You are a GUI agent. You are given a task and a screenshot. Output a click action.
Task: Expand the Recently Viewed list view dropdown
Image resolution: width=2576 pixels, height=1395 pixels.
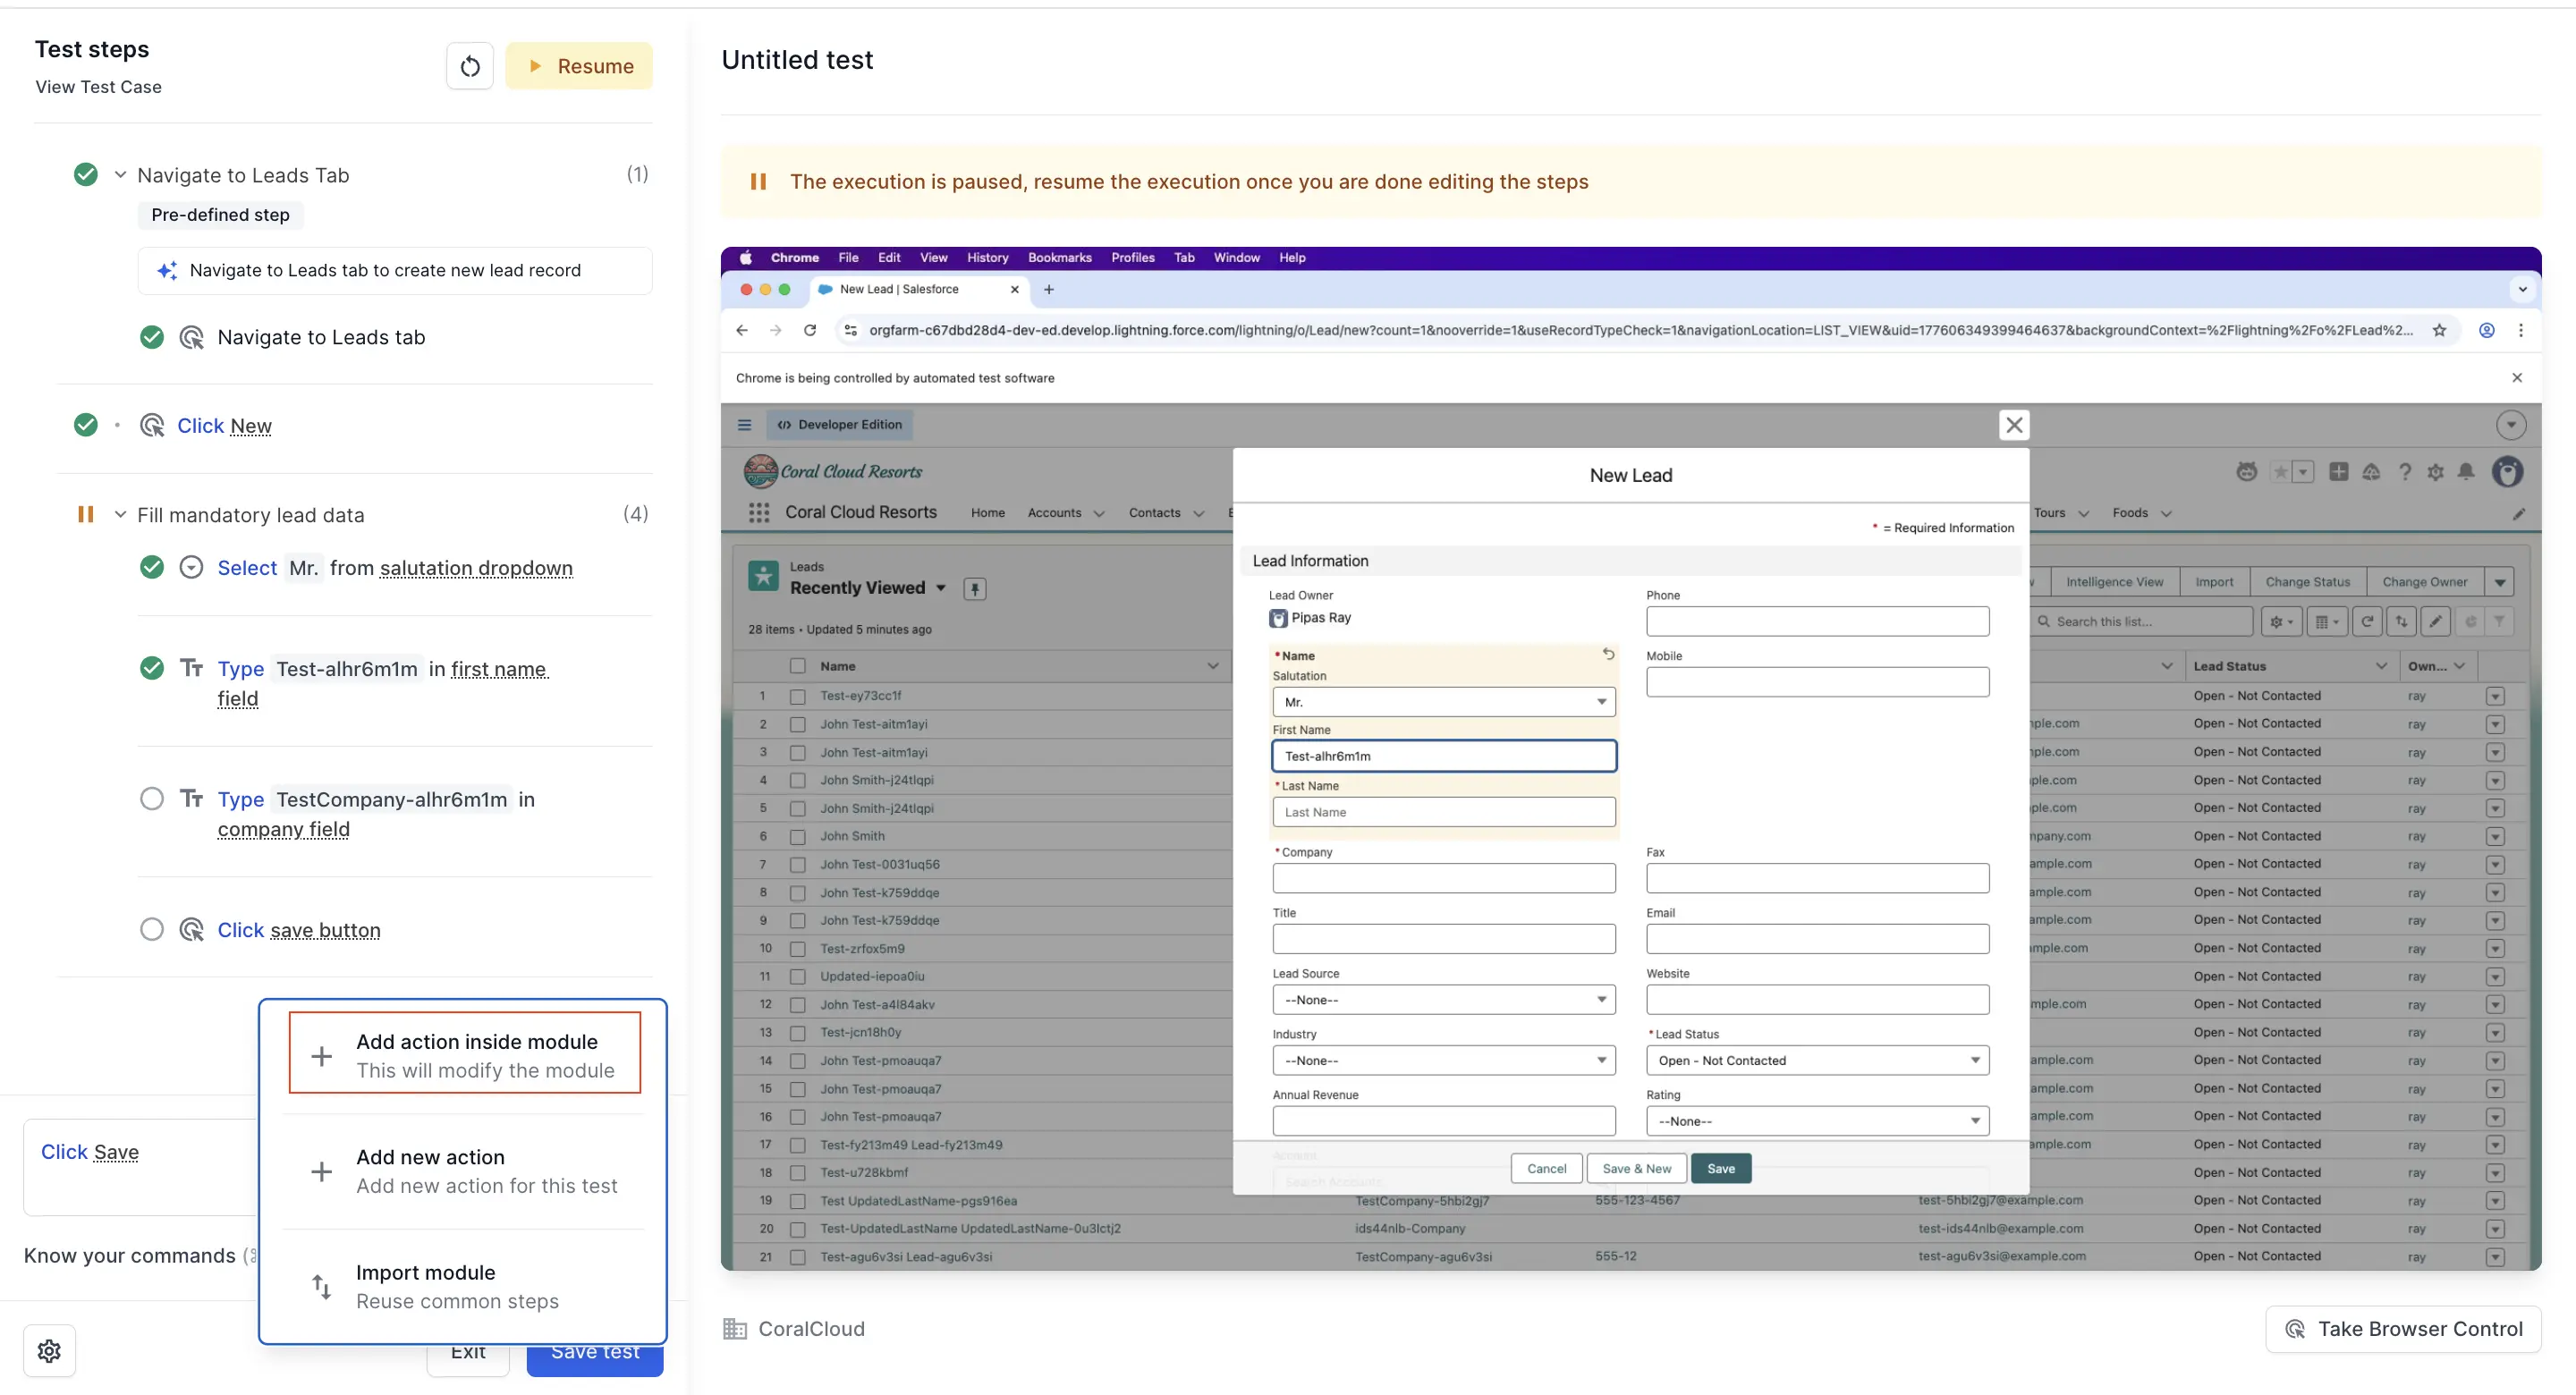point(941,588)
